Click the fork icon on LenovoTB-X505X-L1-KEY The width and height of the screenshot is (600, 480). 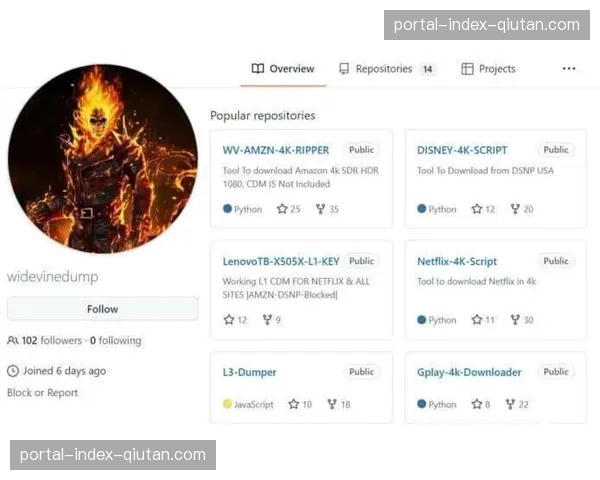(267, 320)
